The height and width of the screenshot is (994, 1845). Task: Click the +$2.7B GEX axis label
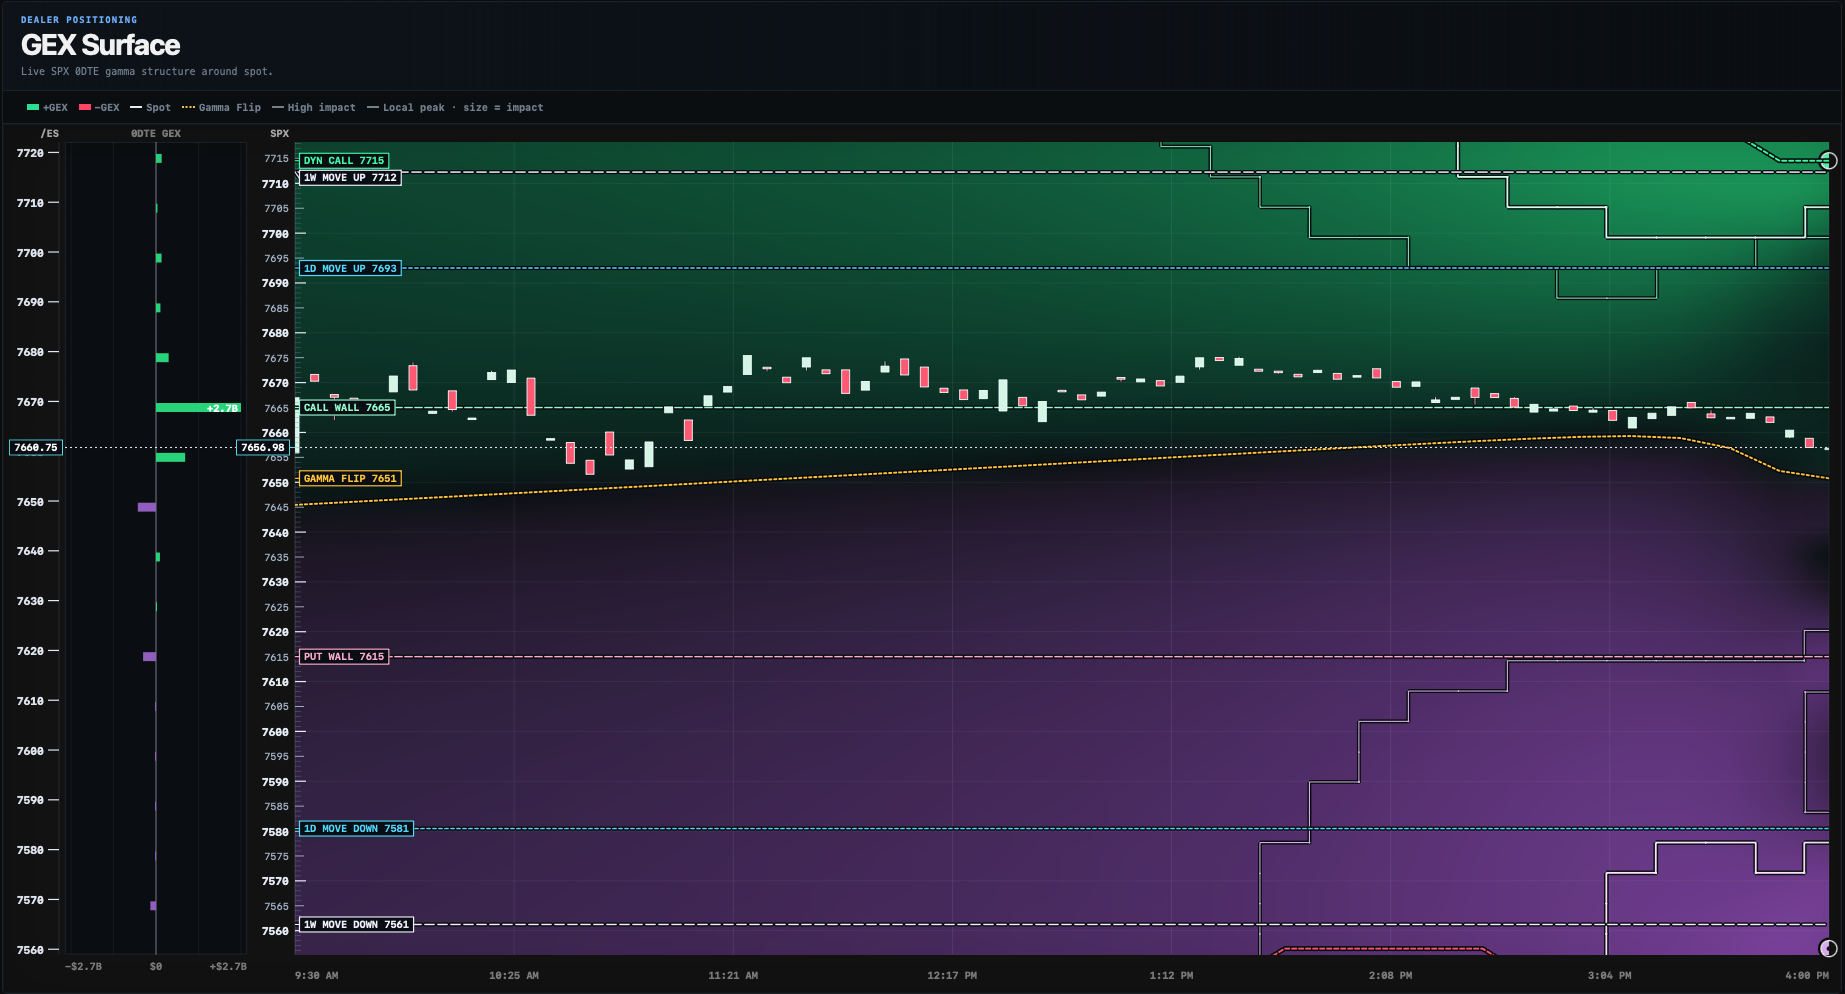(228, 966)
